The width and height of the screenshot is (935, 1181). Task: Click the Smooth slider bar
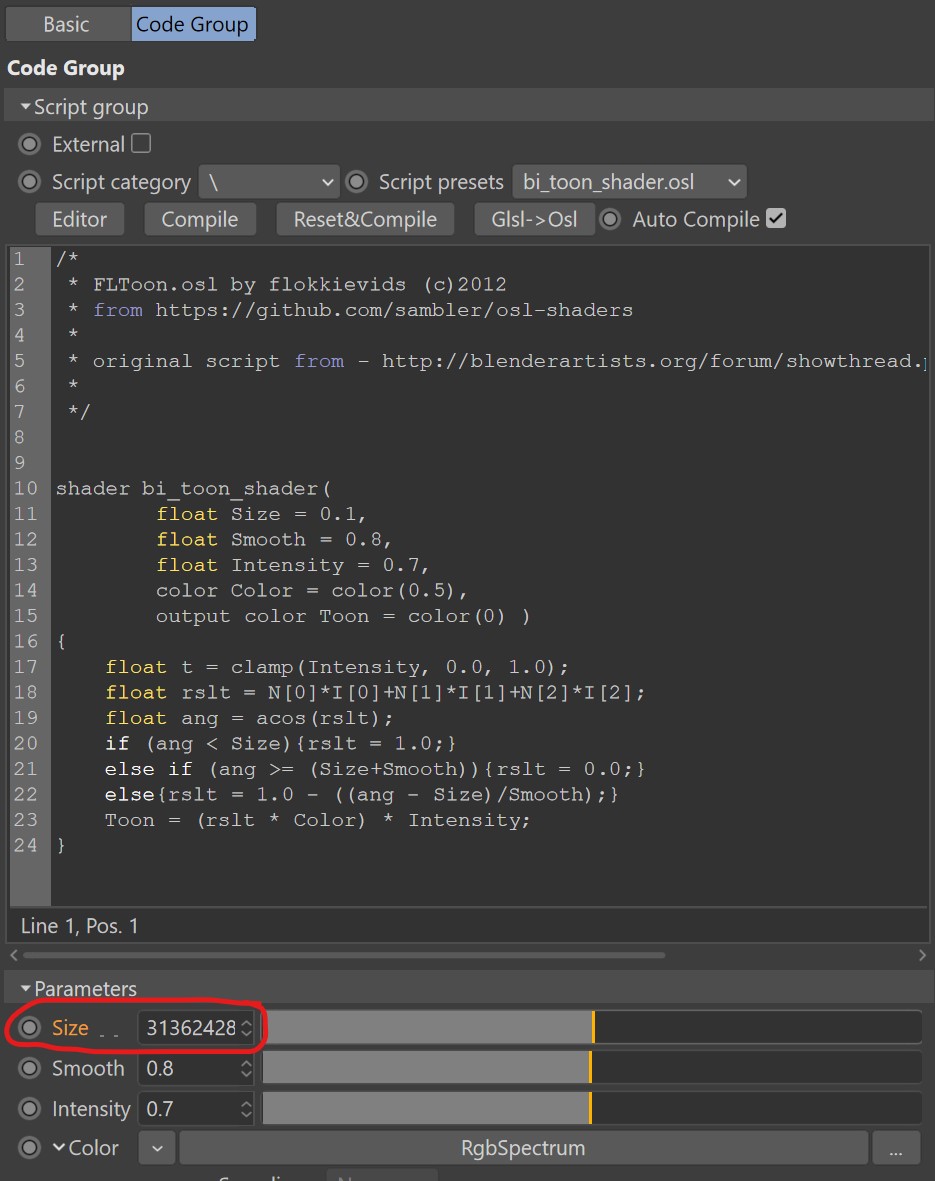[592, 1068]
